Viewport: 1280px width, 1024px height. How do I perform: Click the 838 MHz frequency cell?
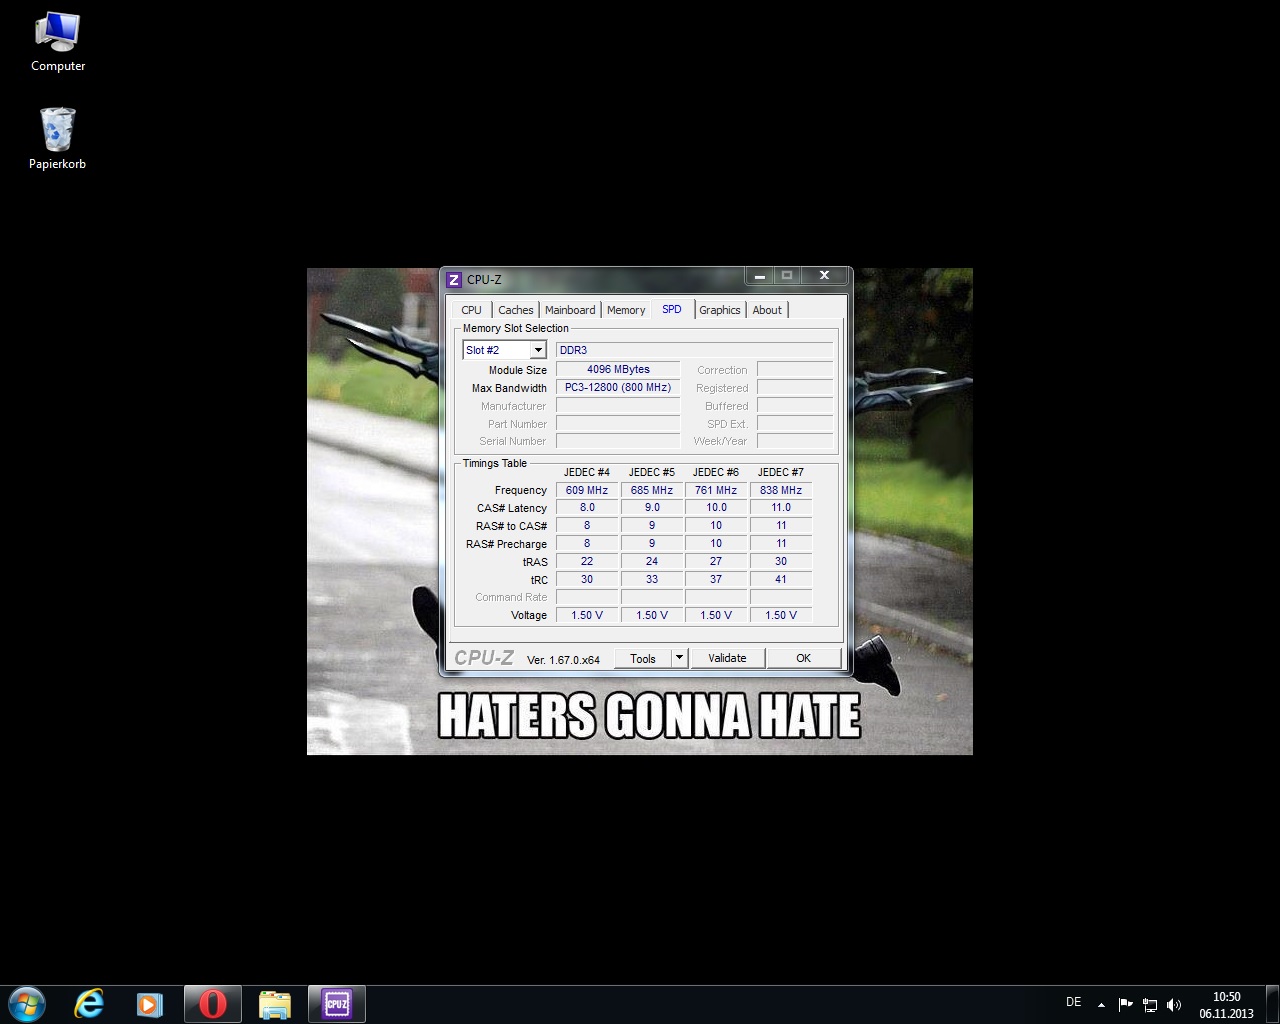781,490
